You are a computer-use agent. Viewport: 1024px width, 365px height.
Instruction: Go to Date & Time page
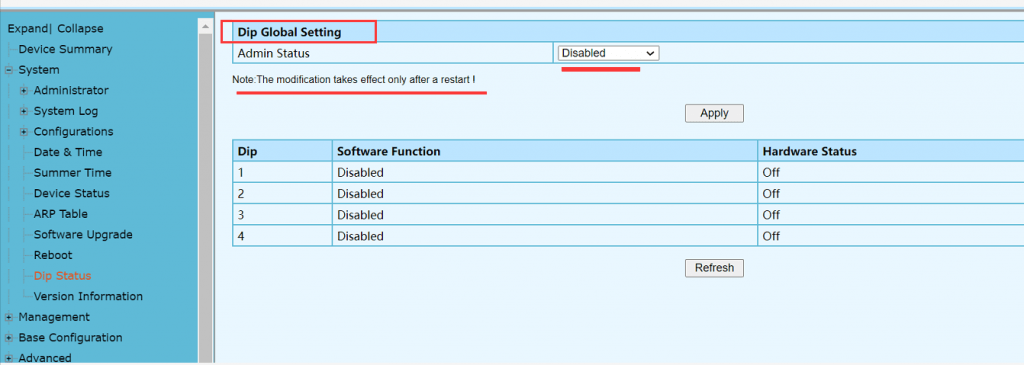(68, 152)
